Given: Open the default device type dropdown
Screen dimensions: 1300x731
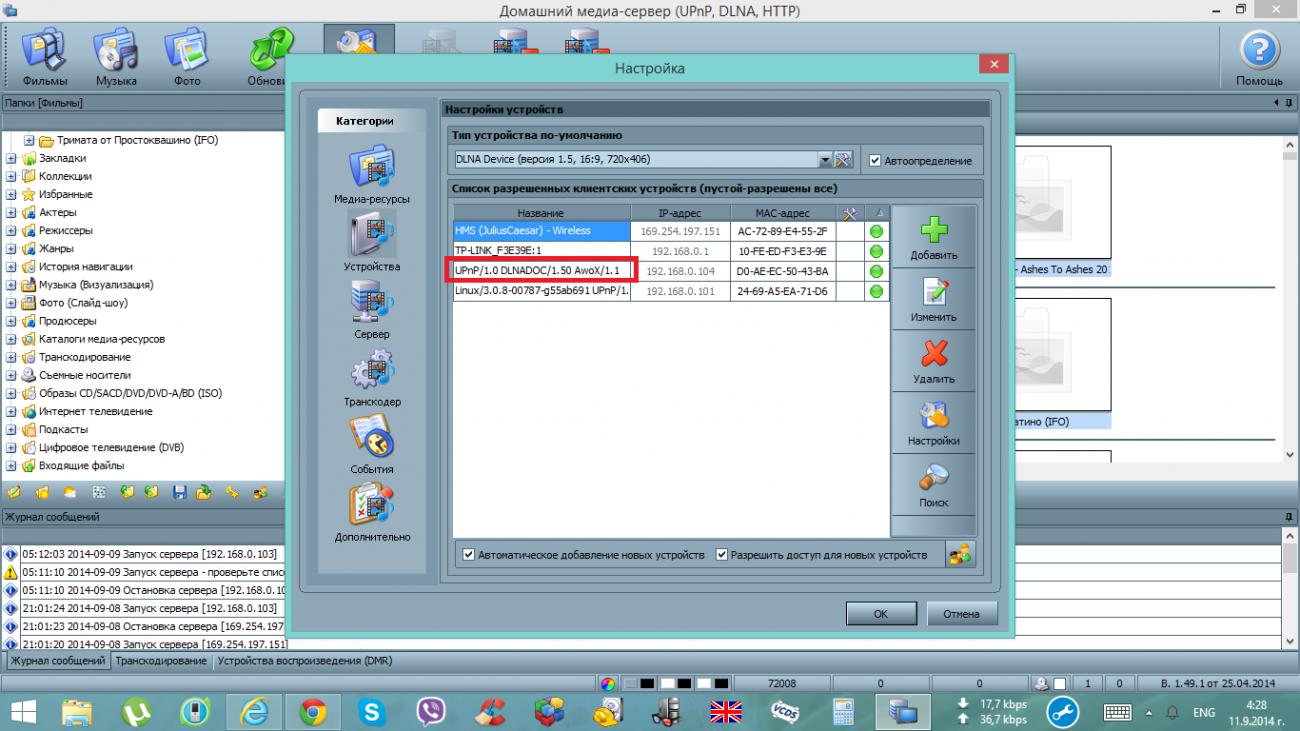Looking at the screenshot, I should tap(825, 160).
